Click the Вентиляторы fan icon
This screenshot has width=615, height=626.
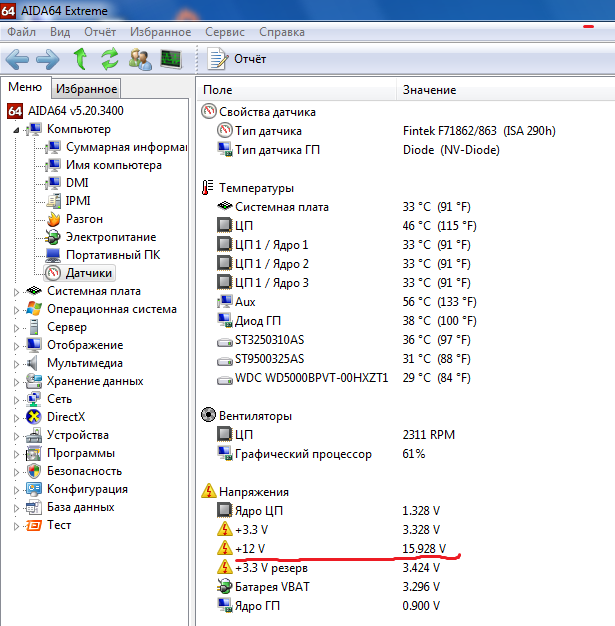(x=208, y=415)
